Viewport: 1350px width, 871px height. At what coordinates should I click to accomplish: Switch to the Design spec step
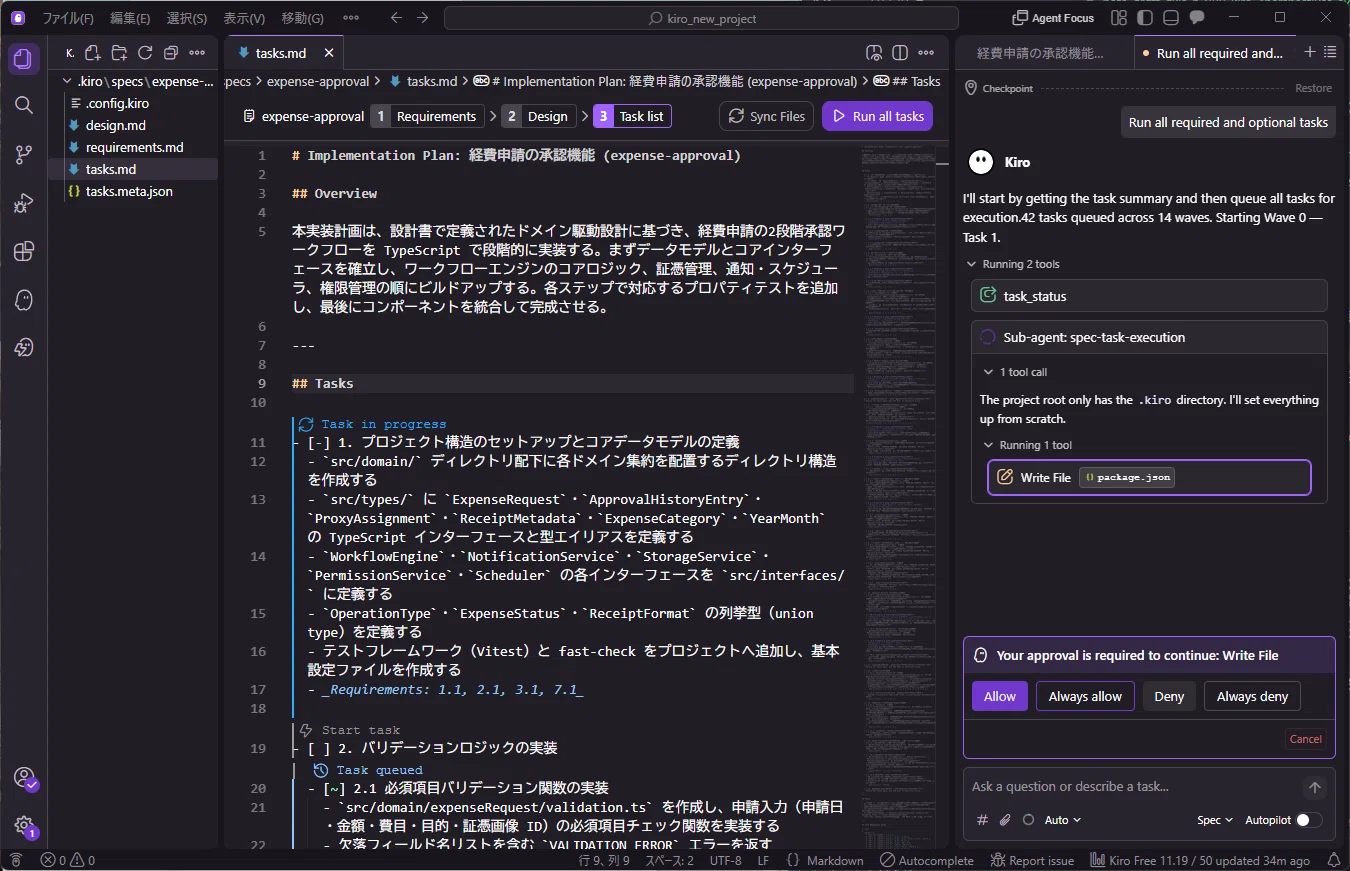[538, 116]
